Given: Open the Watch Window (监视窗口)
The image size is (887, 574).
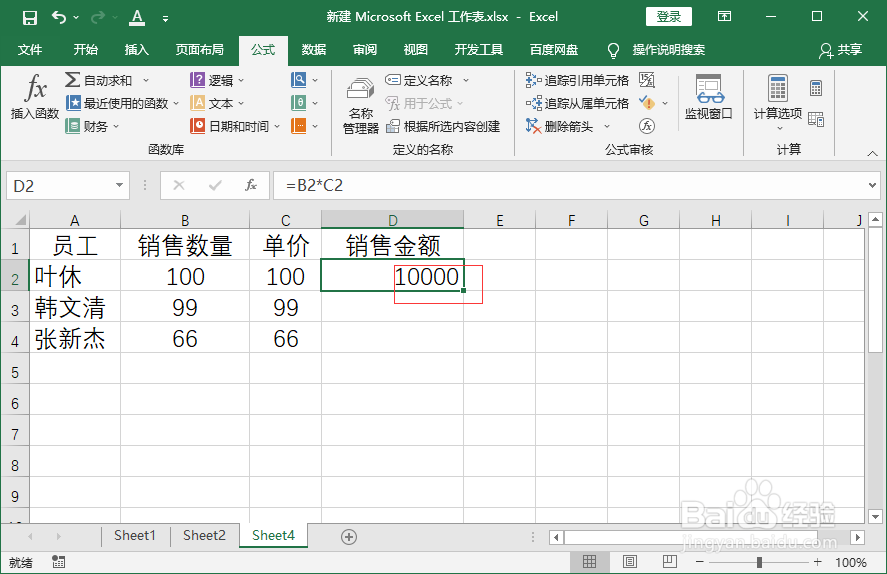Looking at the screenshot, I should pos(709,97).
